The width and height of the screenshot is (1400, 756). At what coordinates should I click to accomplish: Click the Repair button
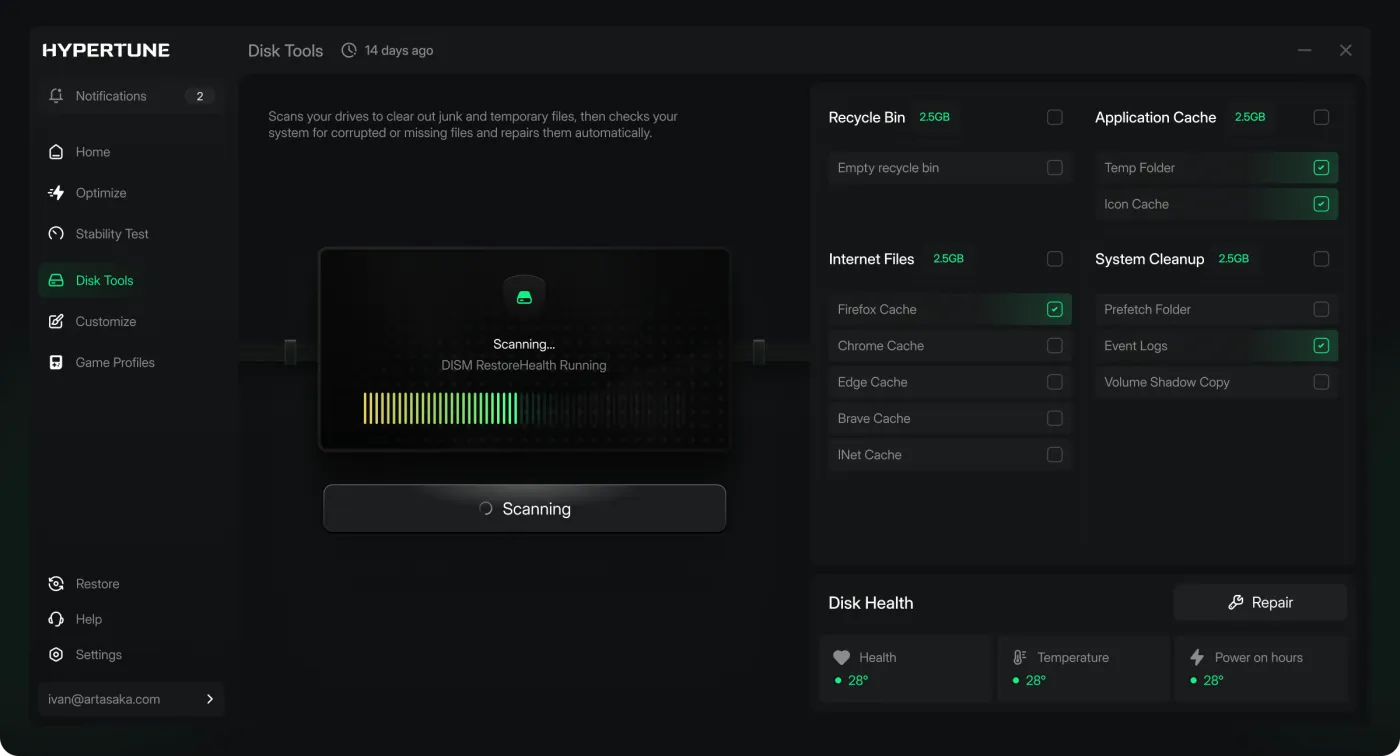pyautogui.click(x=1260, y=603)
